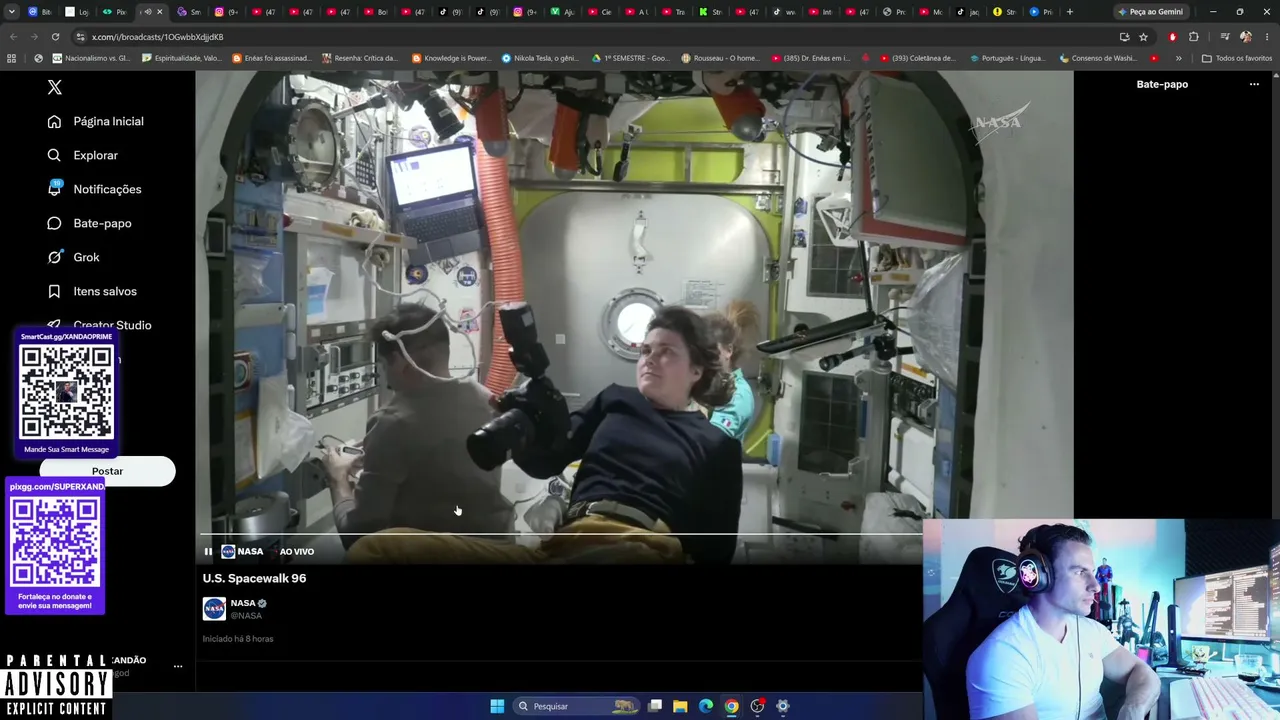Open Itens salvos

tap(93, 291)
